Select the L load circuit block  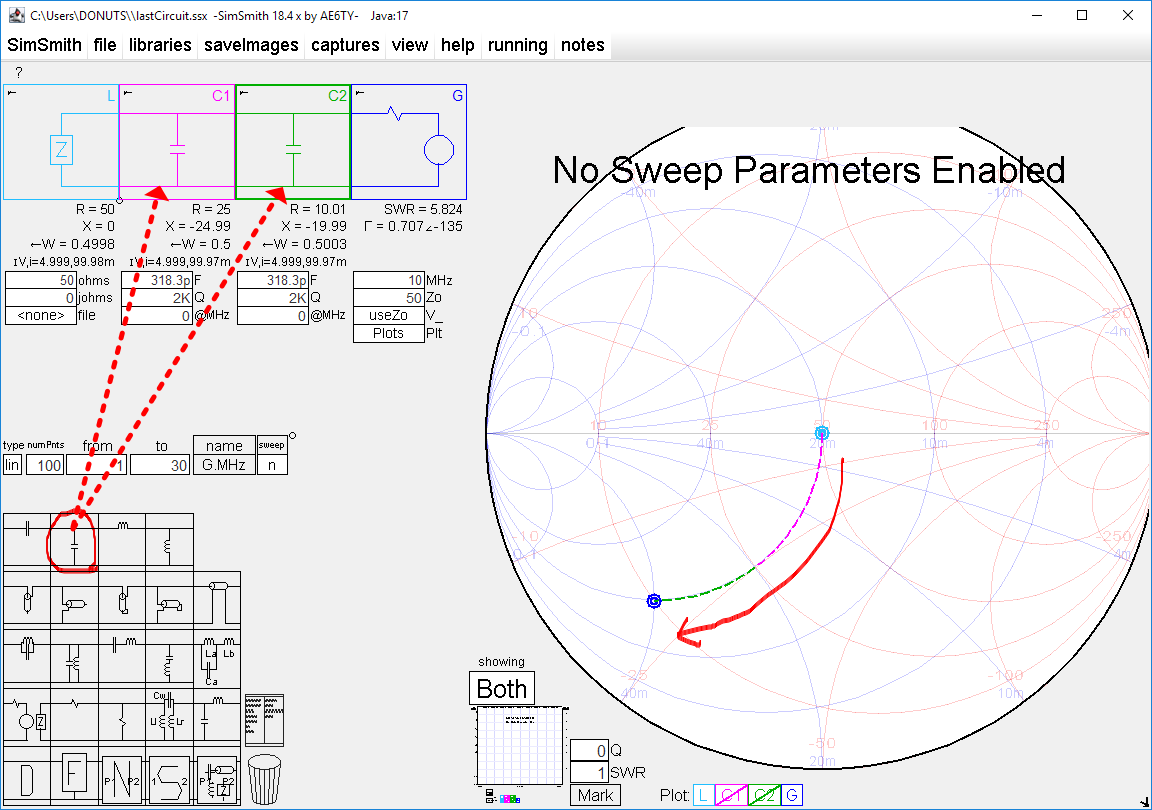(61, 142)
